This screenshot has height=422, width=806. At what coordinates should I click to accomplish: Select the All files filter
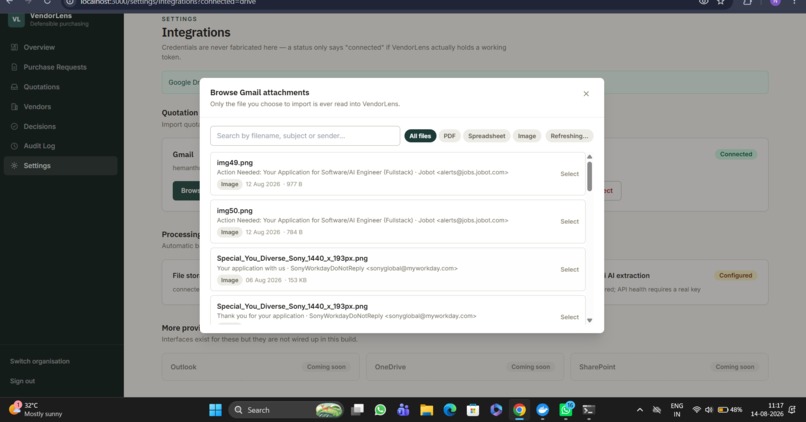click(x=420, y=136)
